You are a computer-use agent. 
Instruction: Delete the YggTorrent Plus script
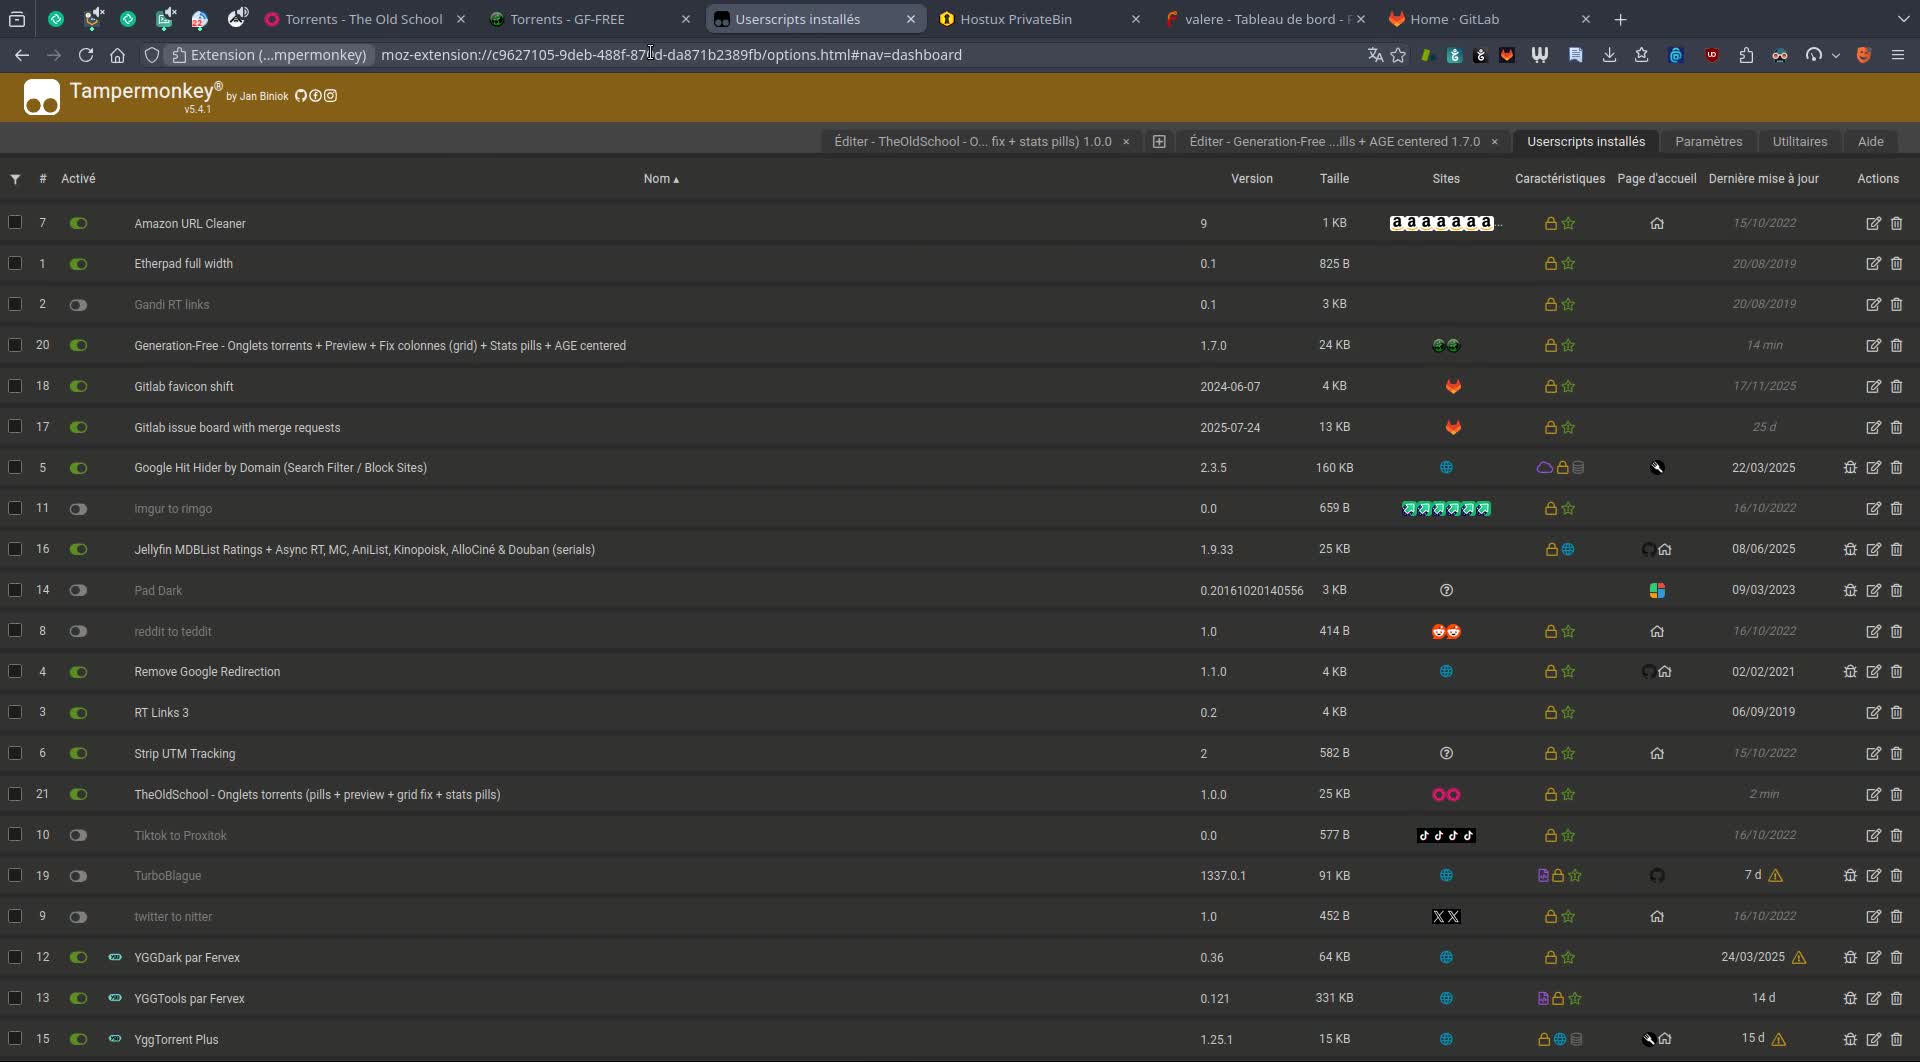pos(1896,1039)
